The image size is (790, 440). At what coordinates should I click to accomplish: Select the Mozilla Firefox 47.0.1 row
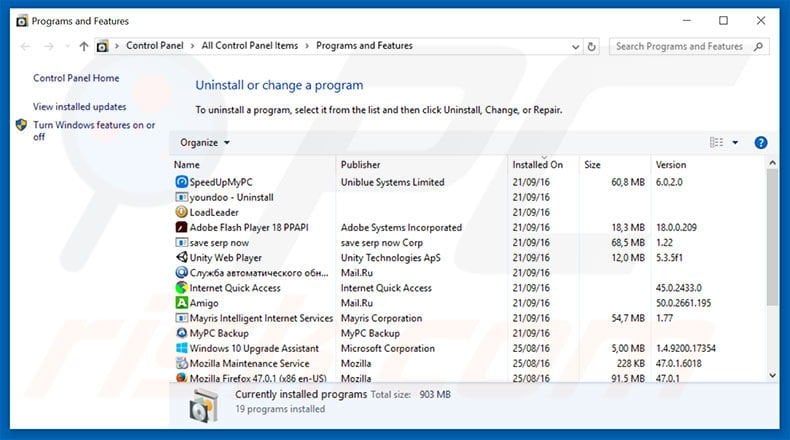(469, 378)
